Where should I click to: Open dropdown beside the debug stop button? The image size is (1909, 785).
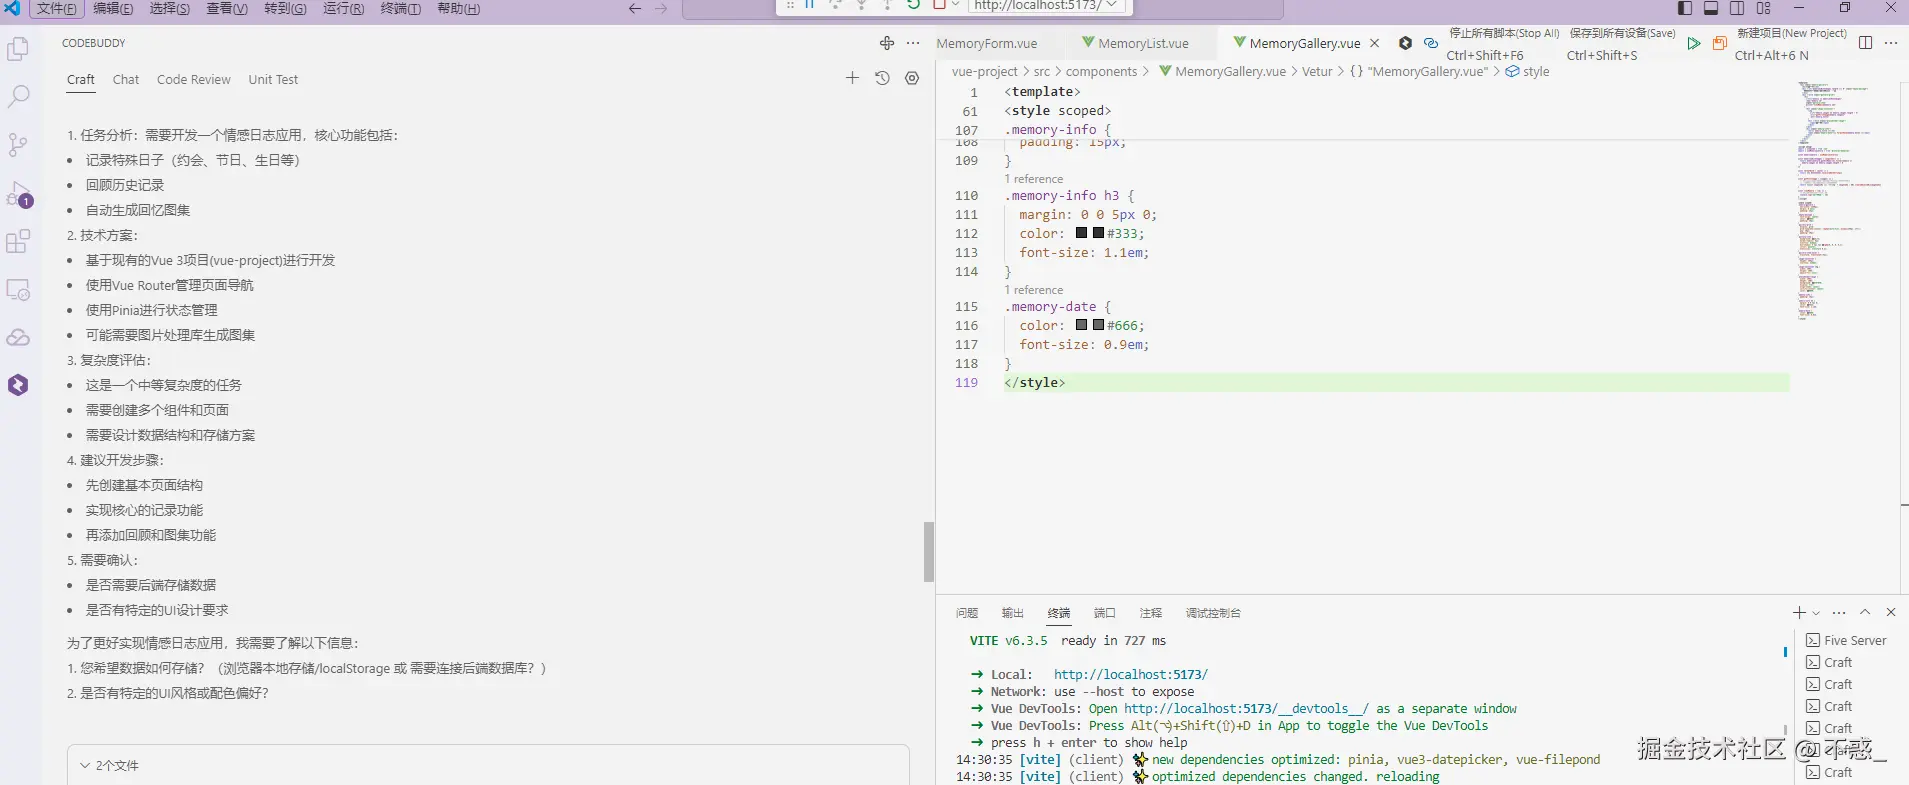click(x=956, y=5)
